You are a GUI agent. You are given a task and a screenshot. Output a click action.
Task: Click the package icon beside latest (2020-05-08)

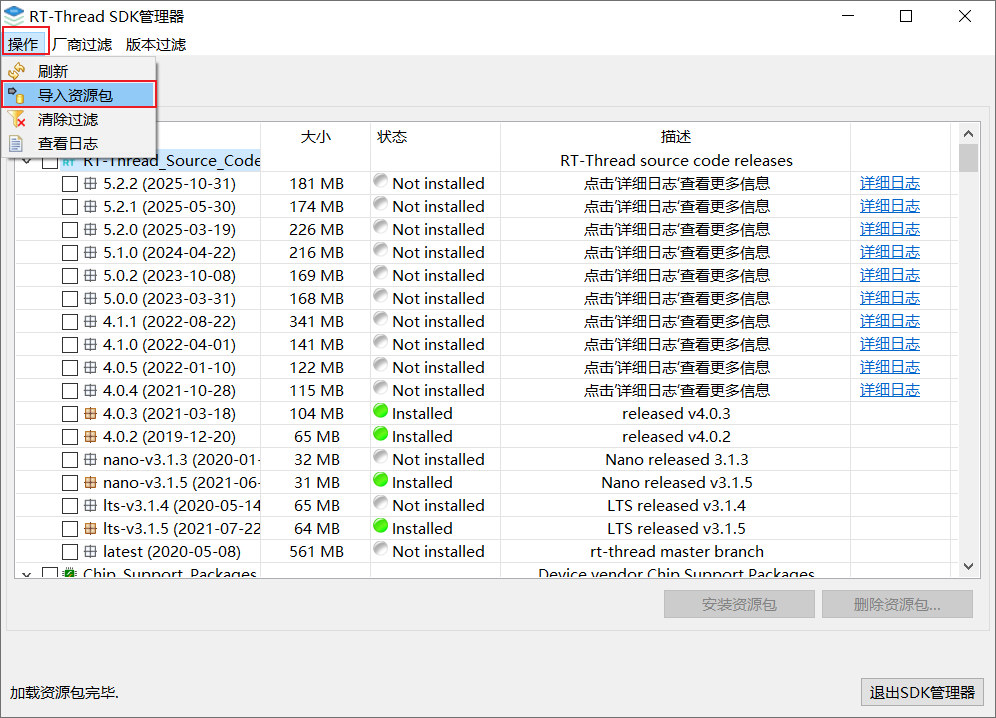coord(91,552)
